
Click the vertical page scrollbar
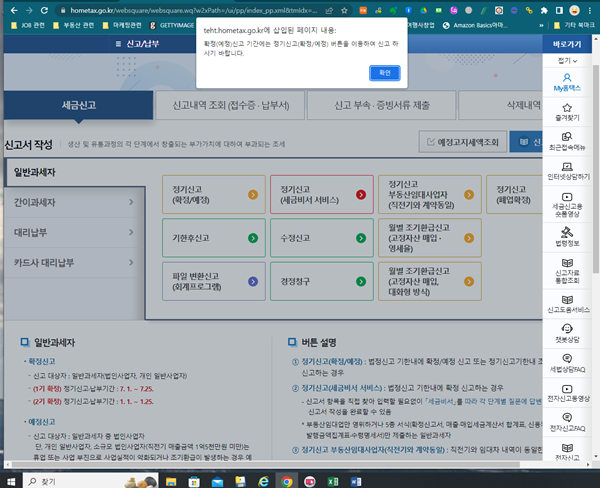coord(596,169)
